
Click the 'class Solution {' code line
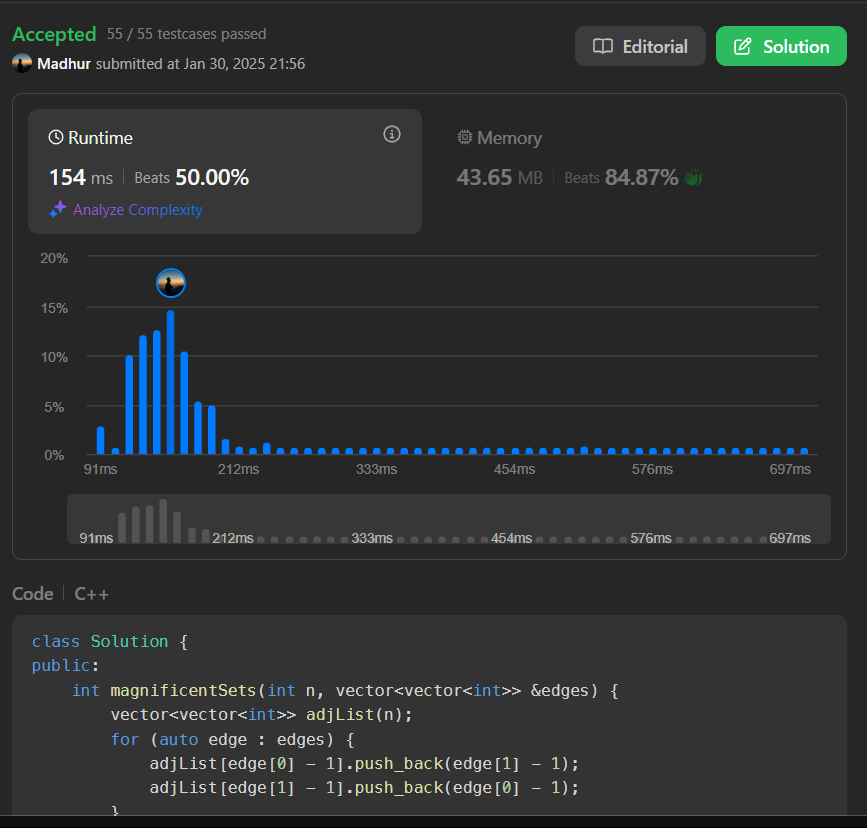109,642
